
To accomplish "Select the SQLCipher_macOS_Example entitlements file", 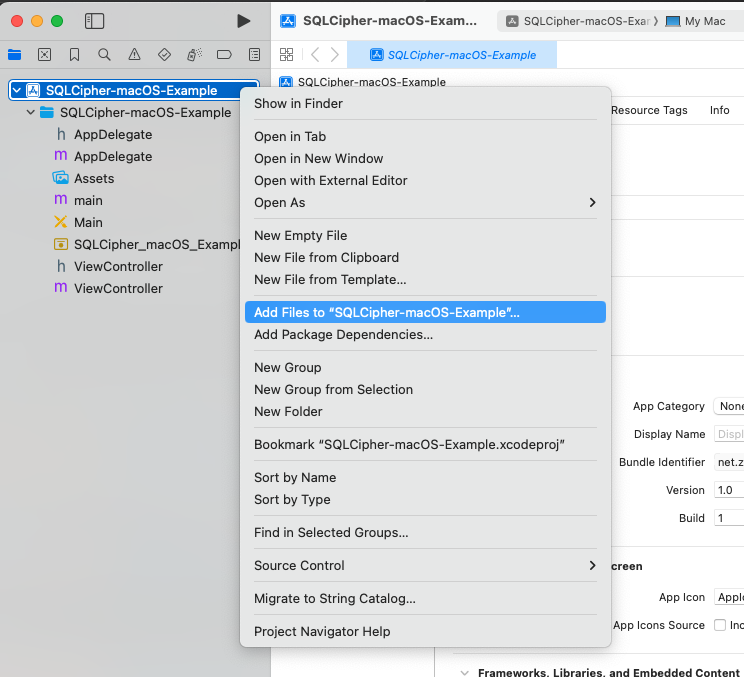I will coord(147,244).
